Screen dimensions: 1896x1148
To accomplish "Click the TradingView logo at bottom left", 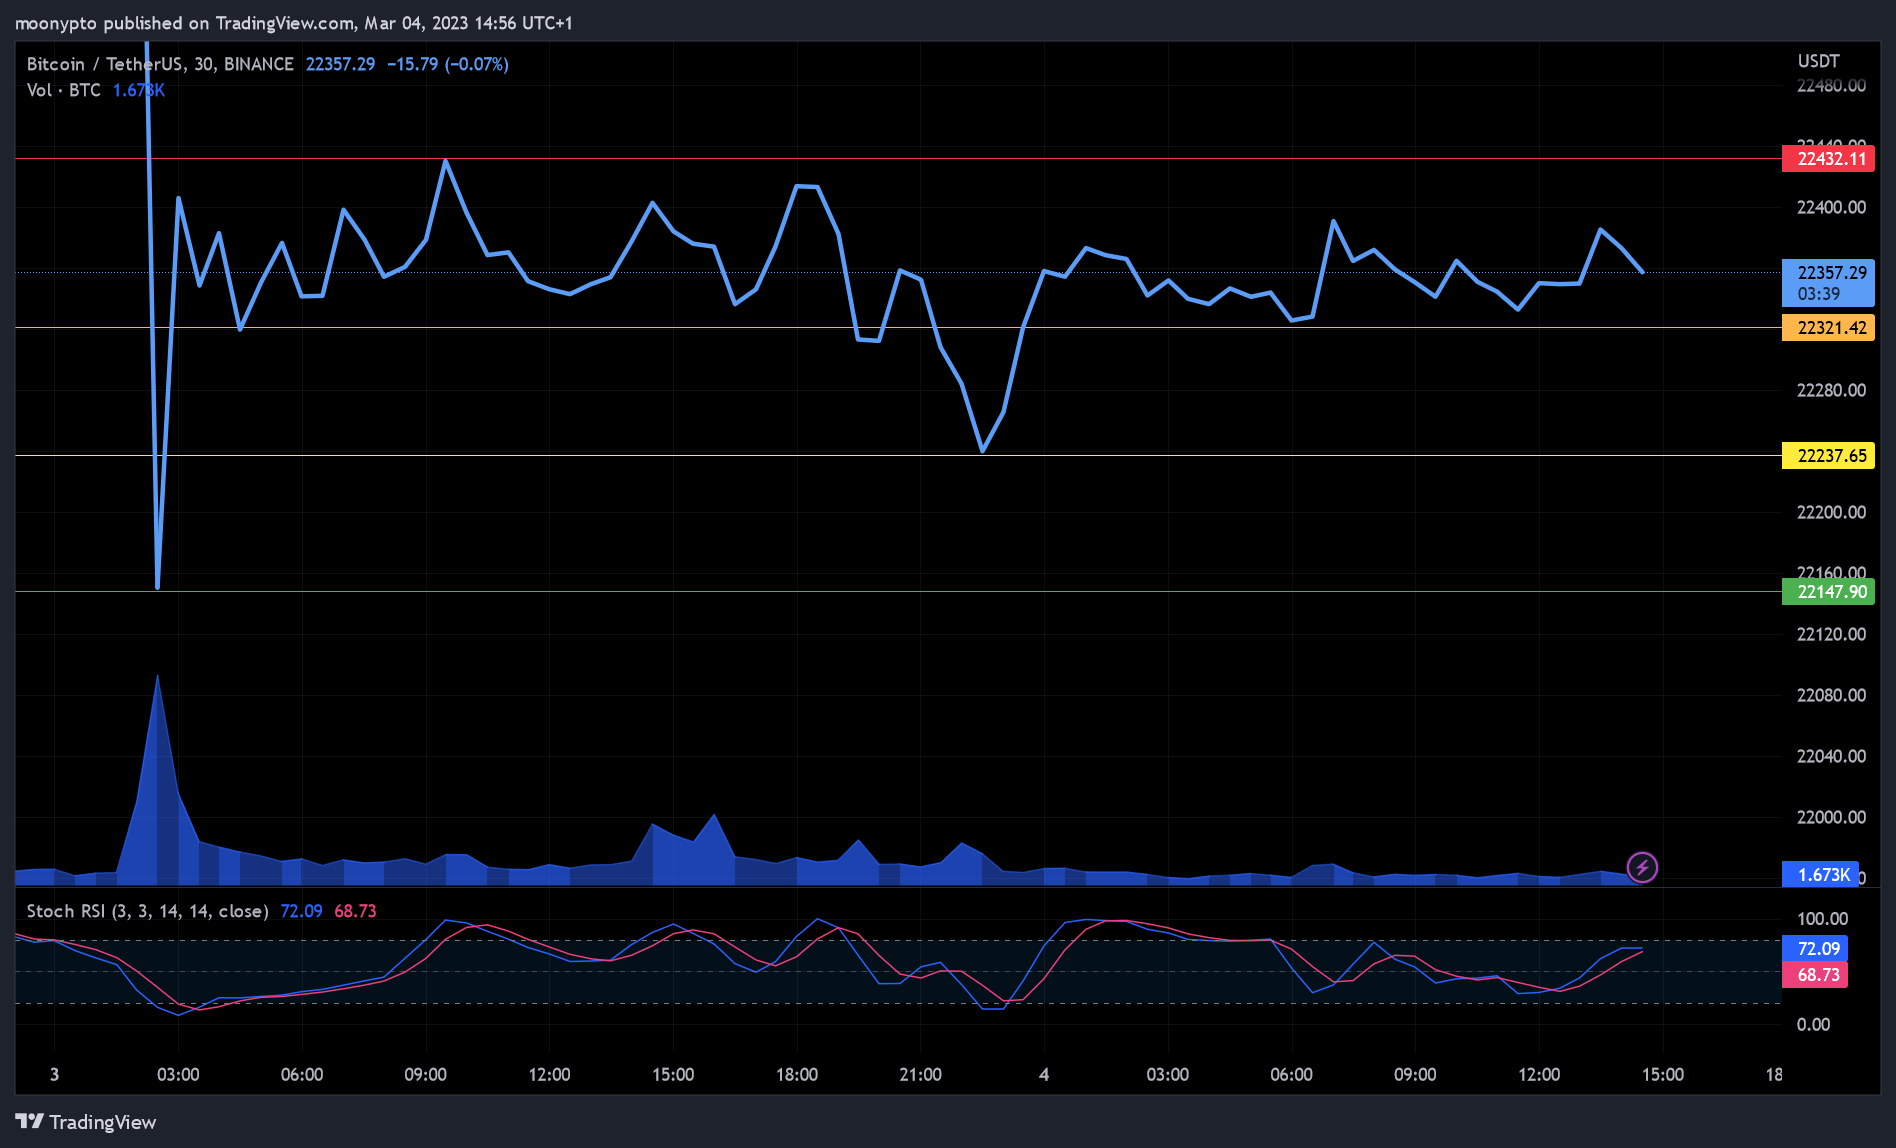I will click(86, 1122).
